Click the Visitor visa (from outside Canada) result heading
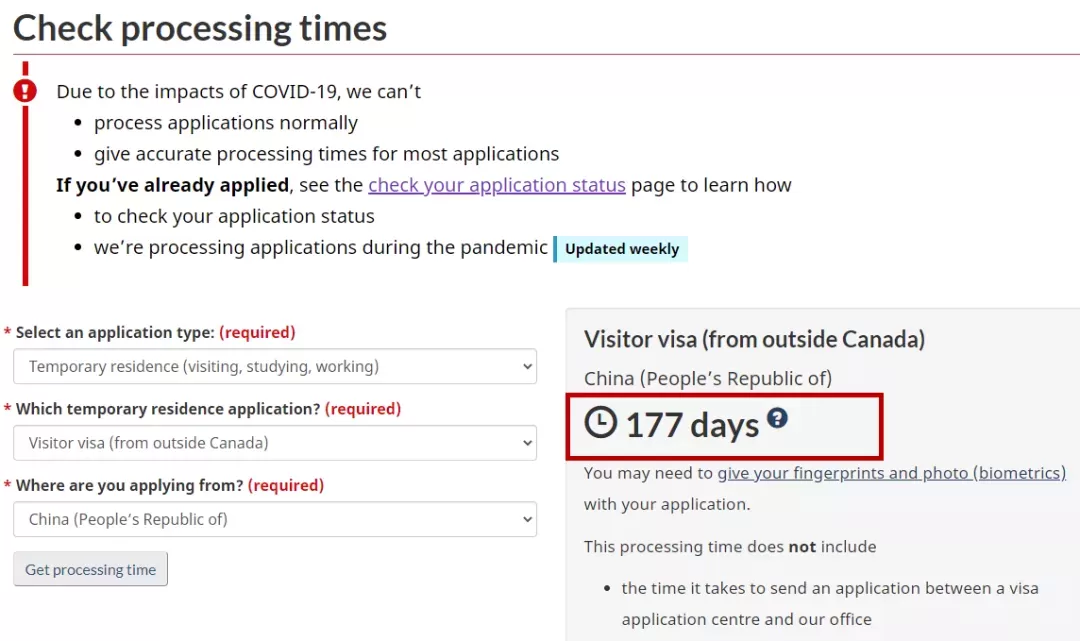Viewport: 1080px width, 641px height. 754,339
